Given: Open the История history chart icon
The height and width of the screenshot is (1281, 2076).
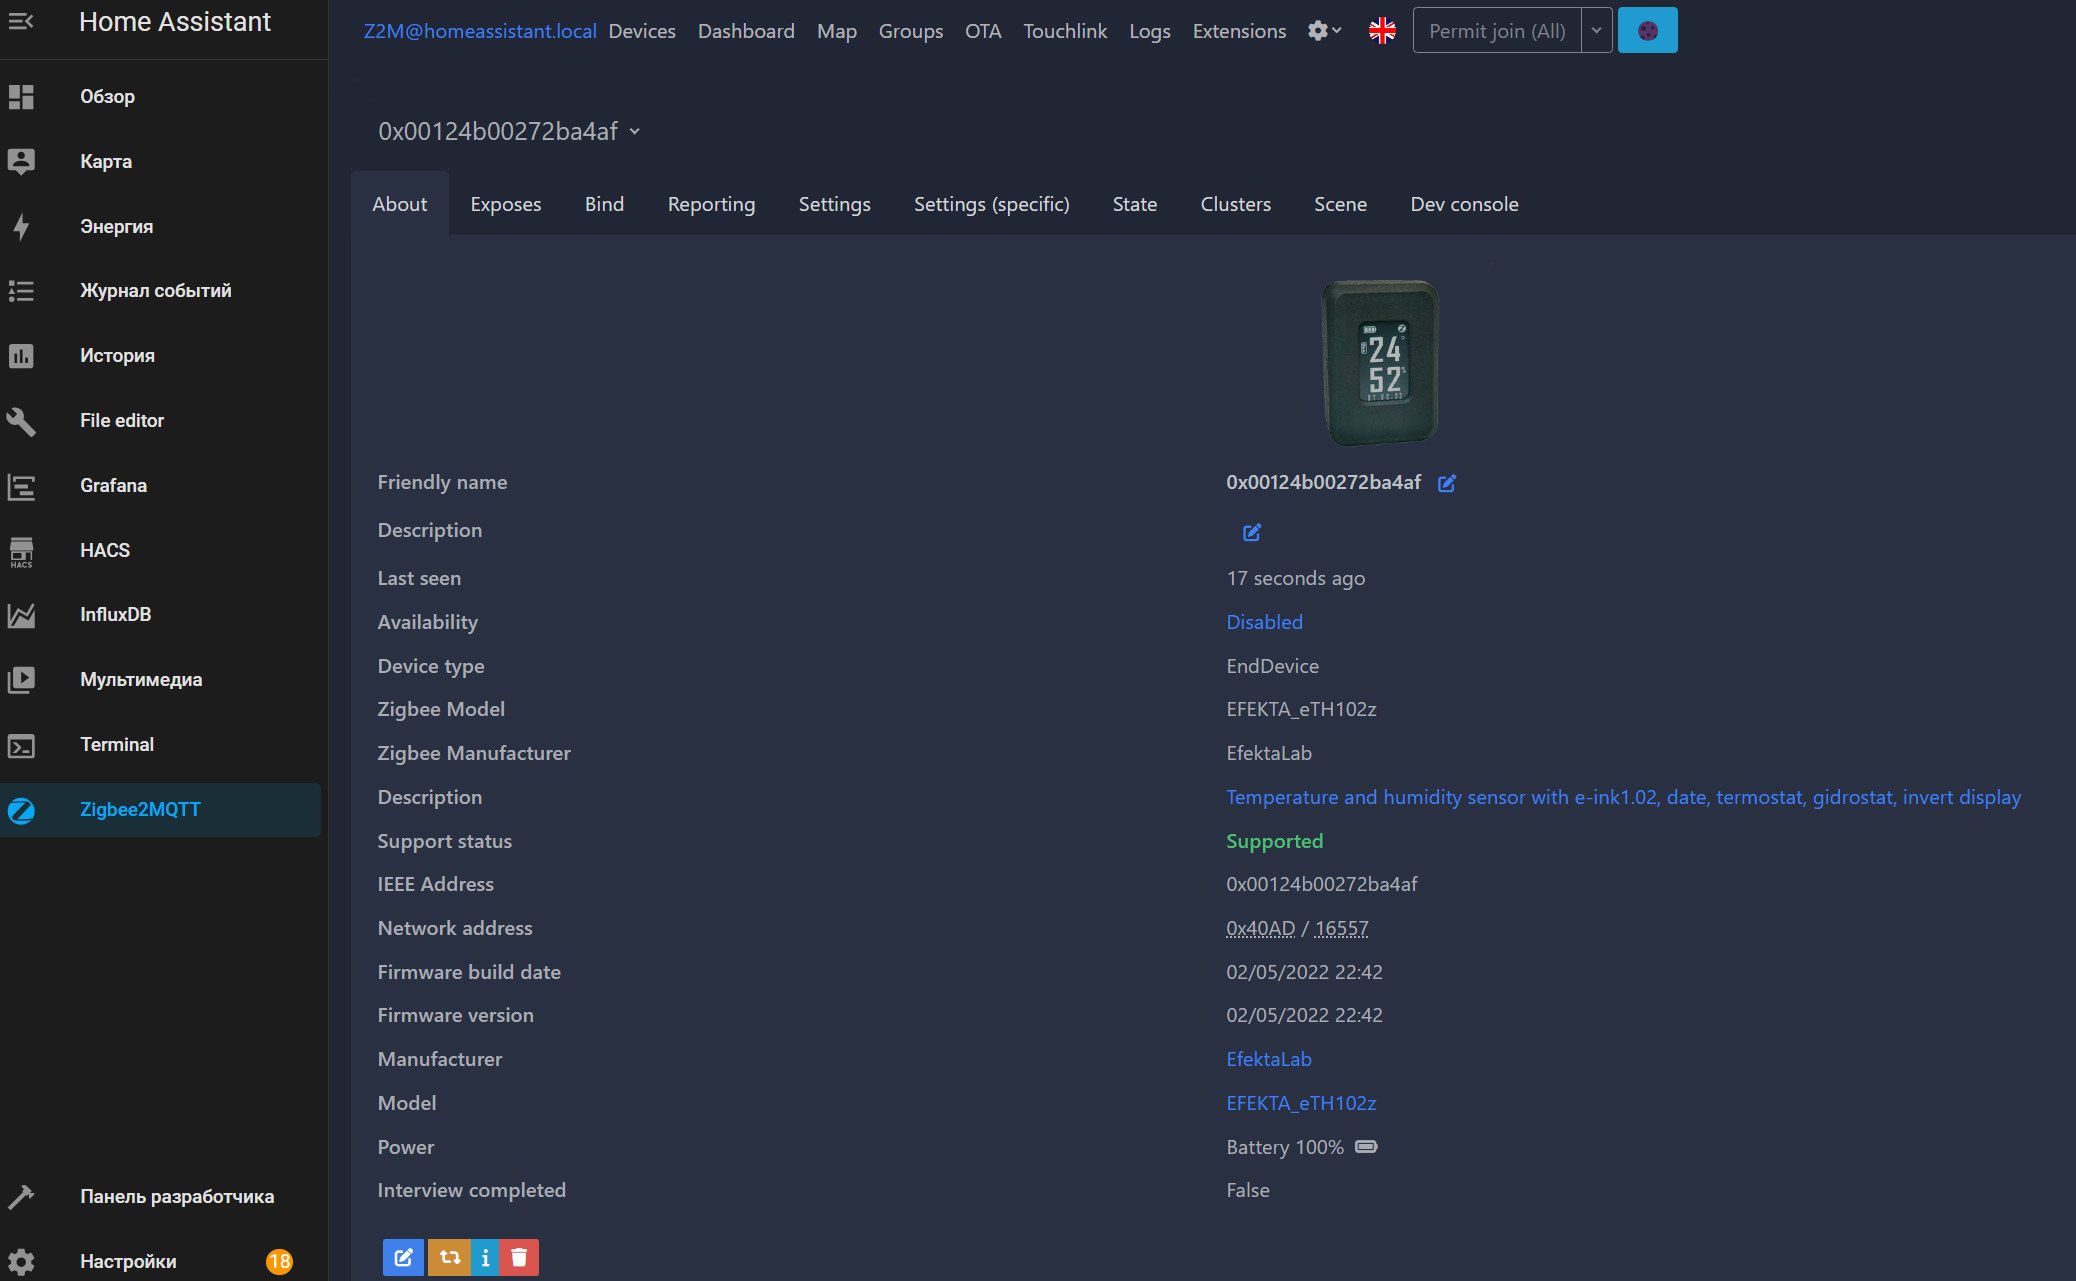Looking at the screenshot, I should [21, 356].
